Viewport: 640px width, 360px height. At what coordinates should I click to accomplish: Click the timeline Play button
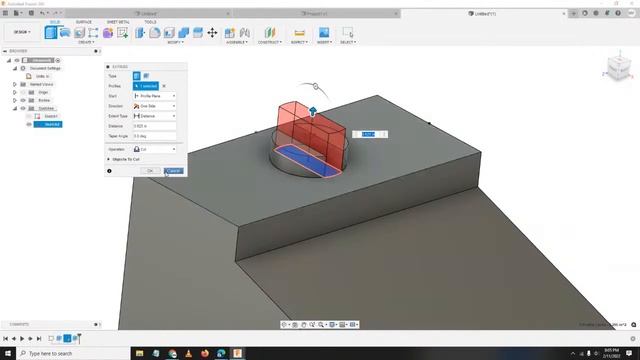pos(22,338)
